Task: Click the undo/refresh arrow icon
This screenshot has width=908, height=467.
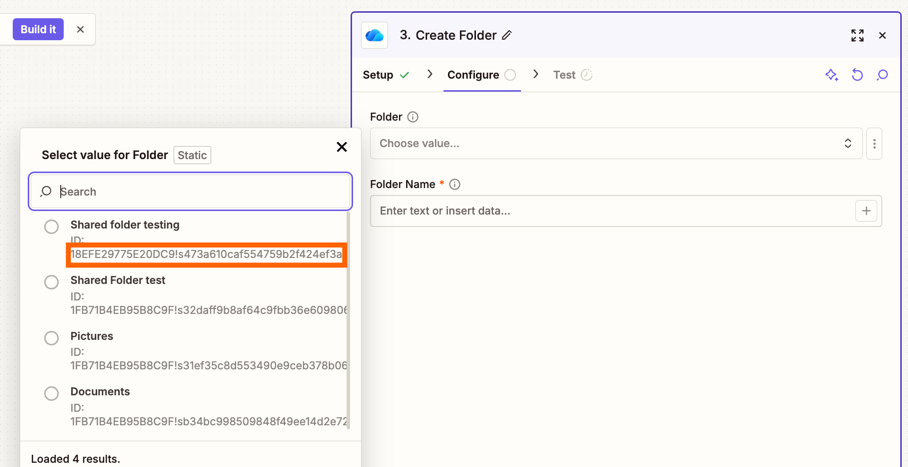Action: 857,75
